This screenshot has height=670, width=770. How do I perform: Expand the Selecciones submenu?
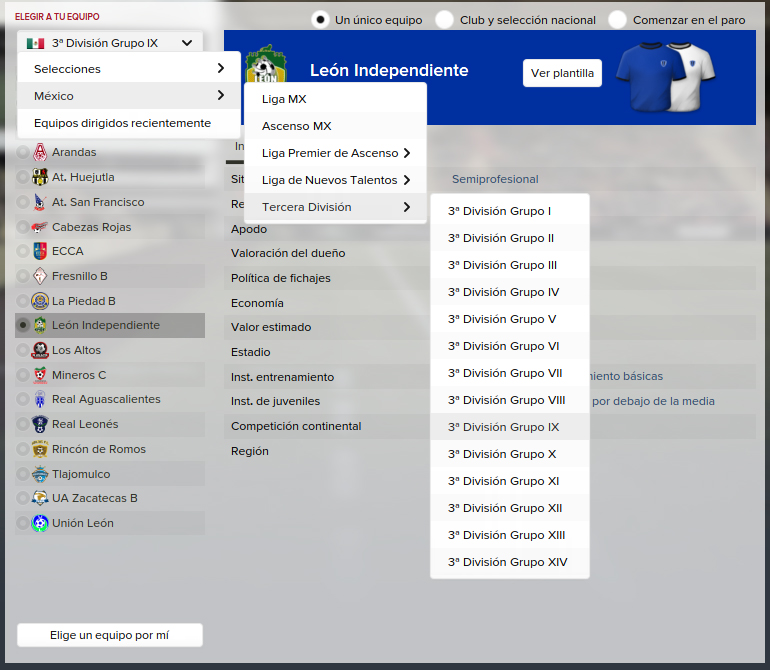coord(129,69)
